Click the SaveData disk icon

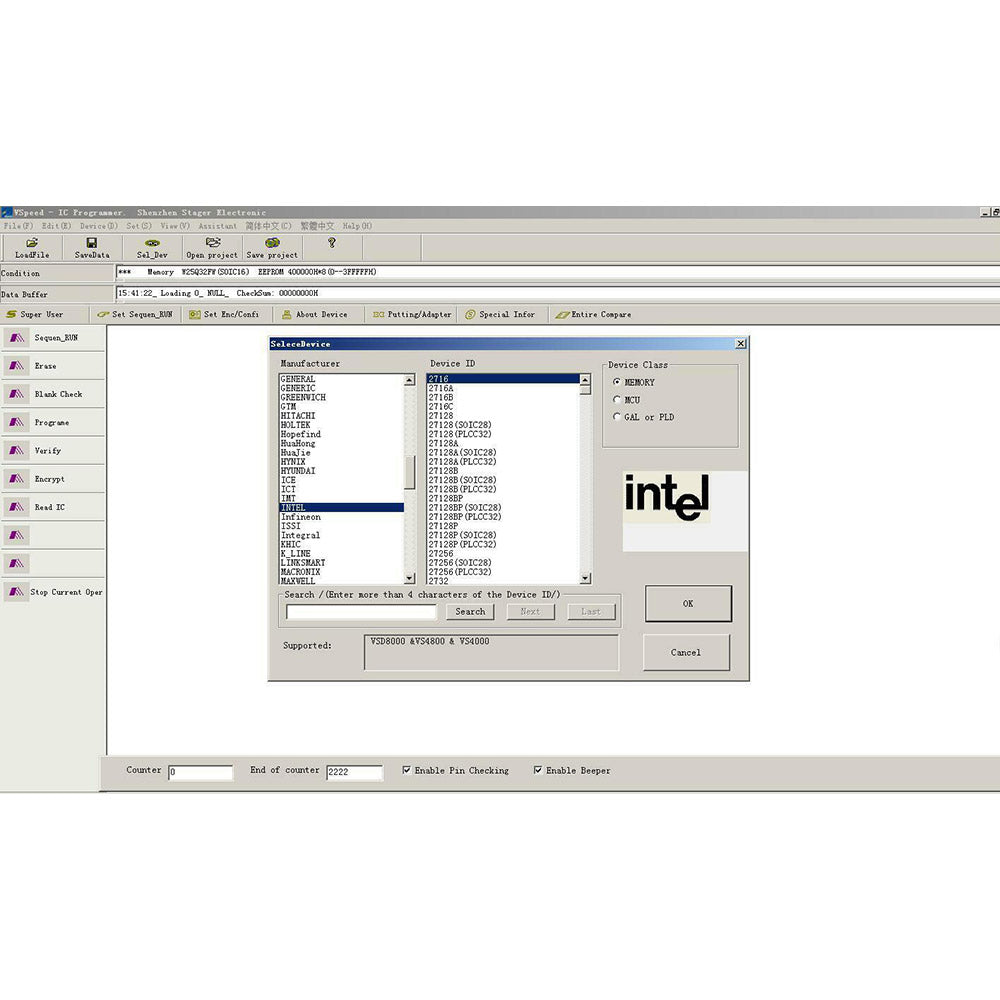92,243
